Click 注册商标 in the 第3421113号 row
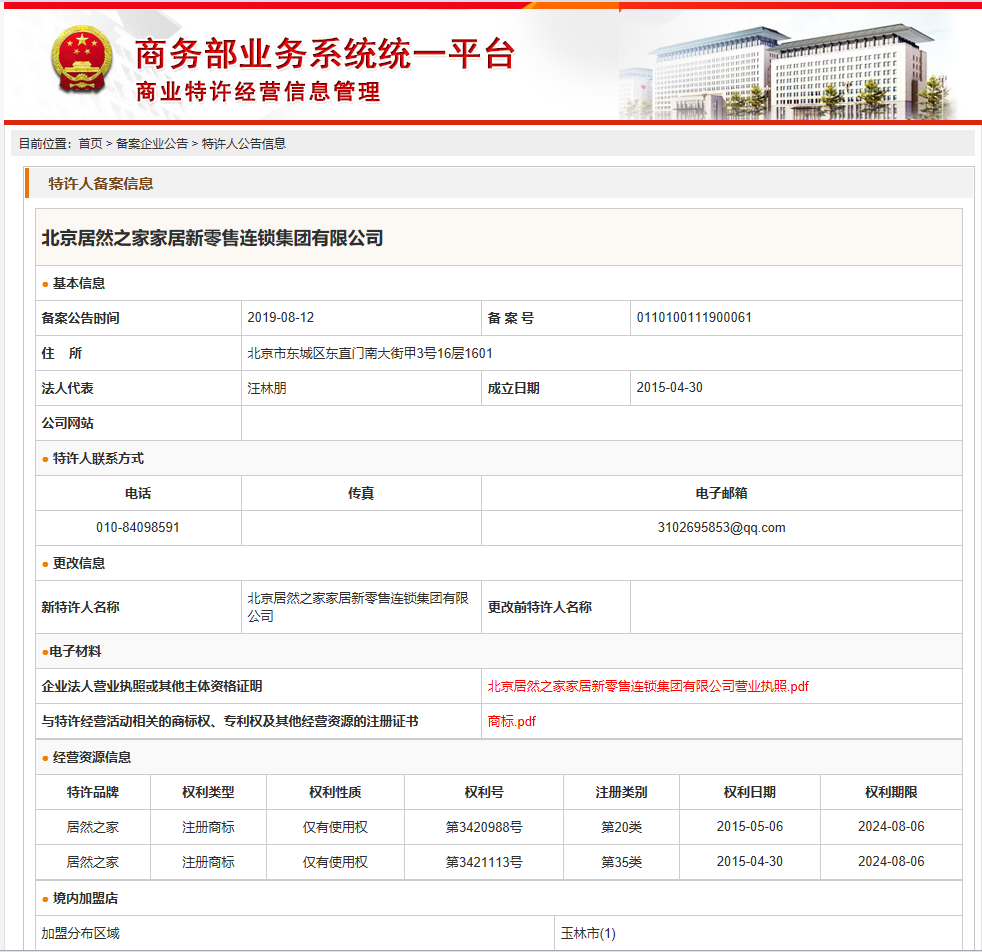Image resolution: width=982 pixels, height=952 pixels. click(x=209, y=862)
